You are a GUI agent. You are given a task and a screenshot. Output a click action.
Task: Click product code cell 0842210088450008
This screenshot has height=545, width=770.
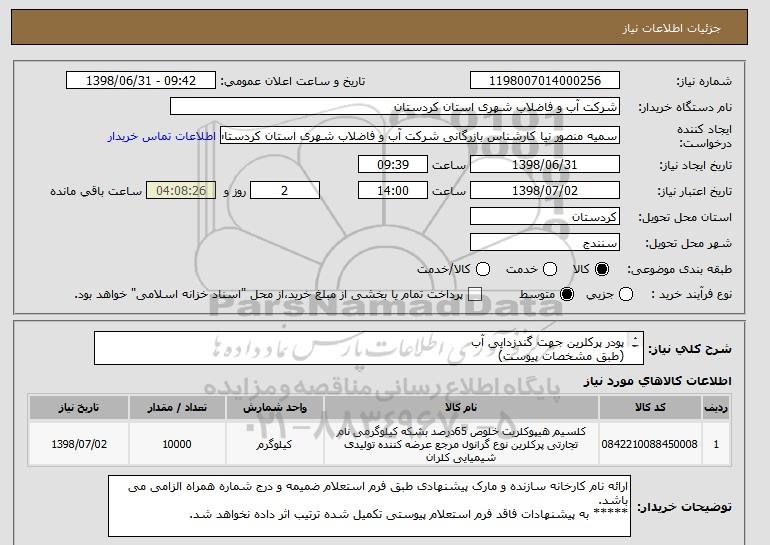[650, 444]
